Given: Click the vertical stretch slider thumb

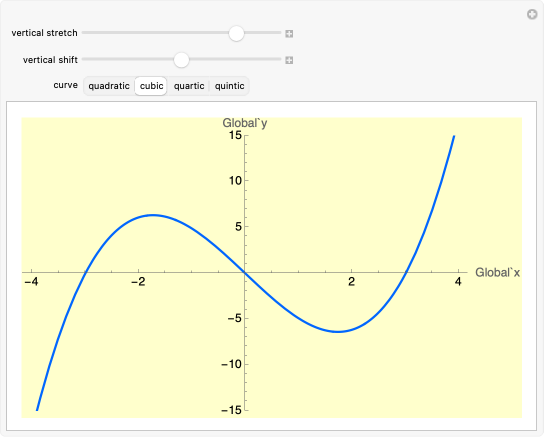Looking at the screenshot, I should pos(236,33).
